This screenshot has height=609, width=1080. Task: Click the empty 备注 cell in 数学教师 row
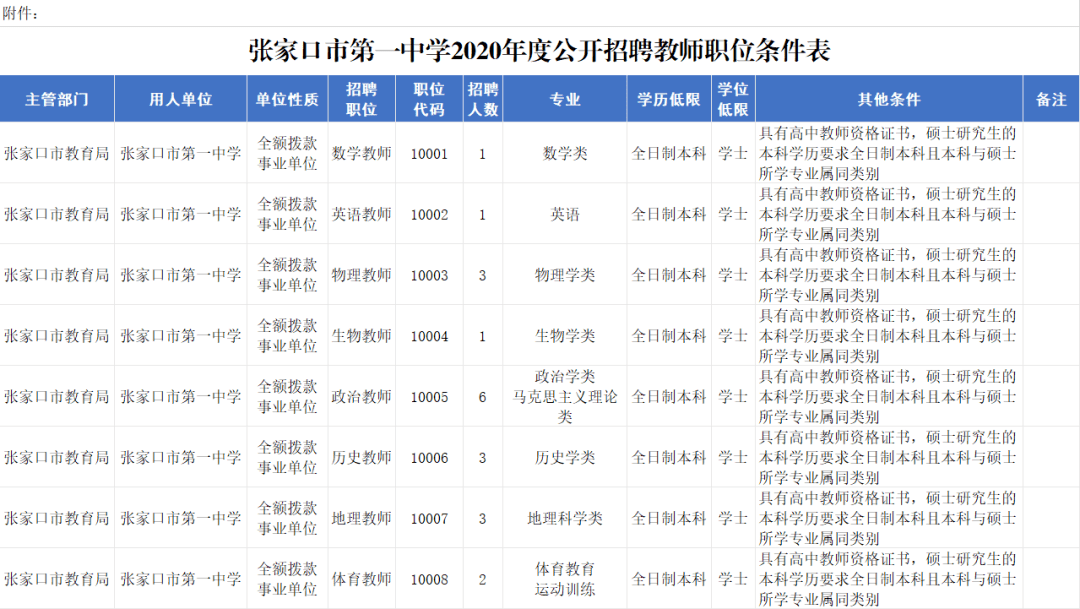coord(1051,153)
